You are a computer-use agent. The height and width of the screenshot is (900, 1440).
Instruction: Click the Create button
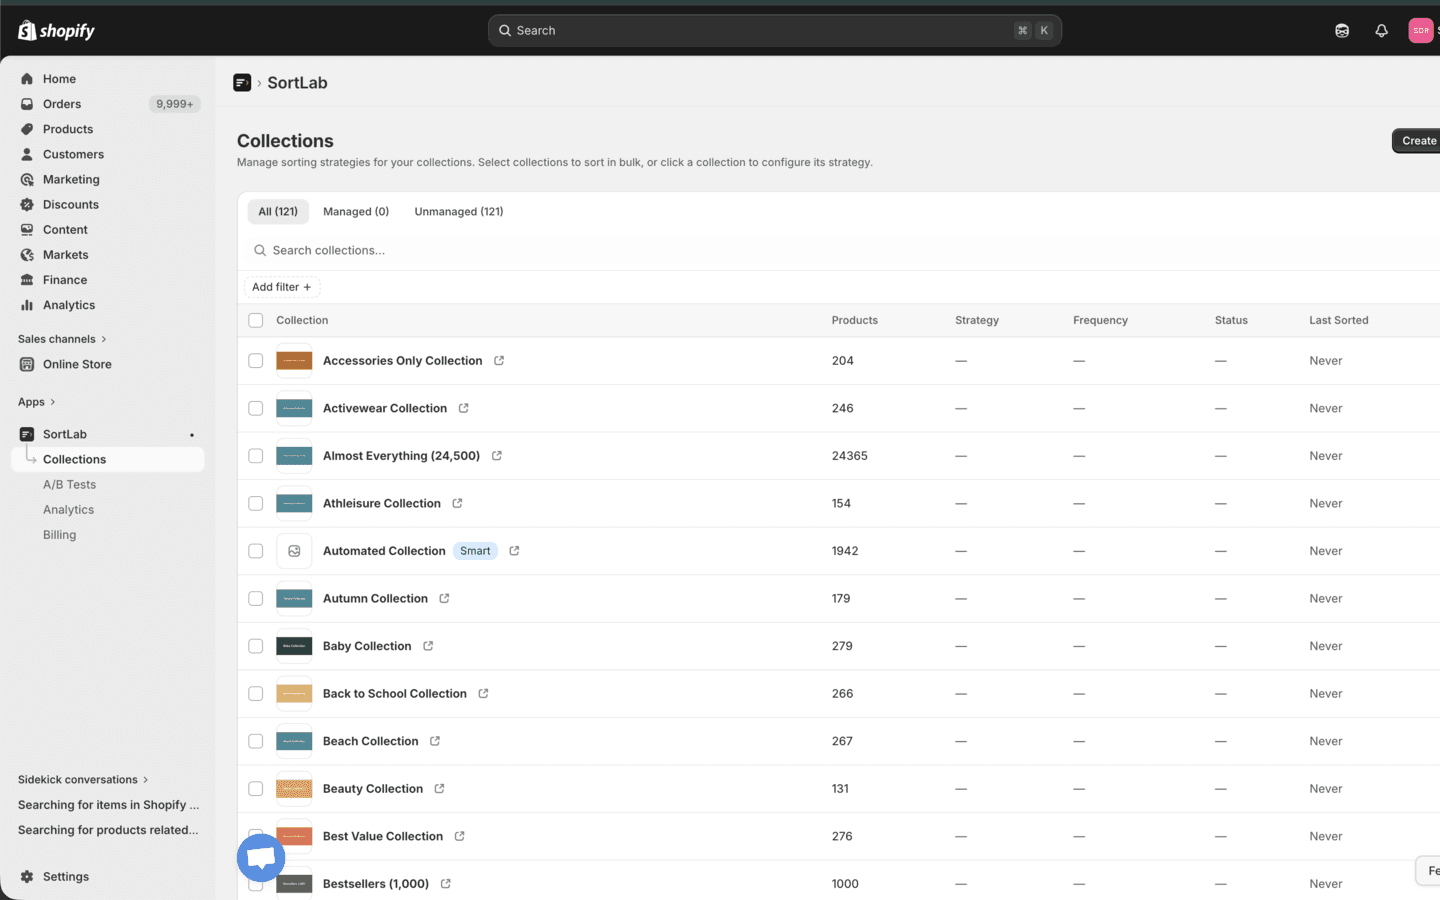(1417, 141)
